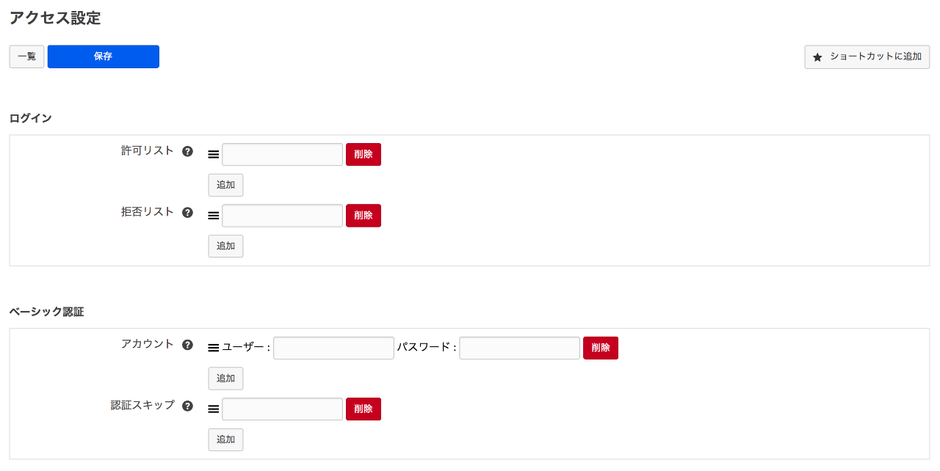940x471 pixels.
Task: Focus the ユーザー input field
Action: [x=333, y=348]
